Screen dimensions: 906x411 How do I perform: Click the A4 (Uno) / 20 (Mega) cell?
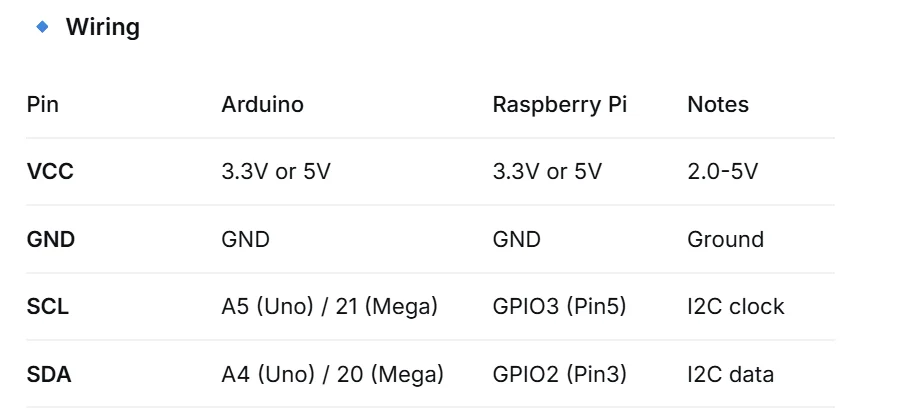point(332,375)
